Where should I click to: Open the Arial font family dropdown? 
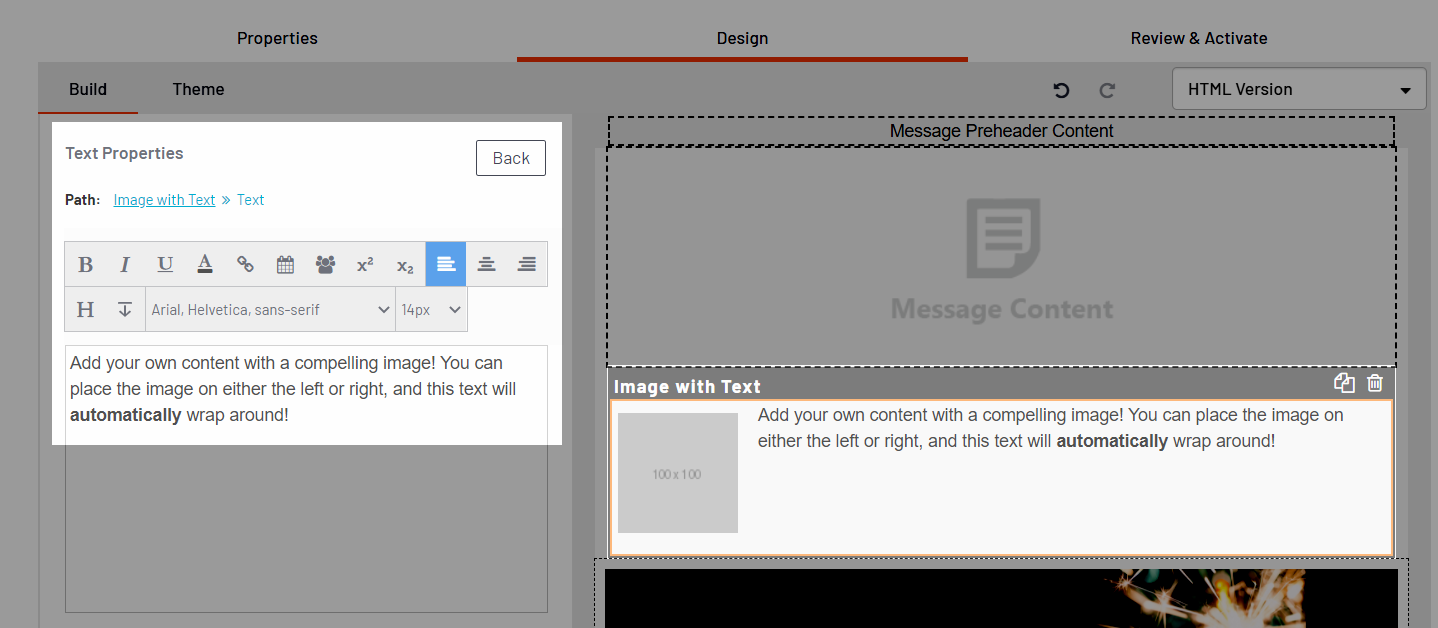270,309
